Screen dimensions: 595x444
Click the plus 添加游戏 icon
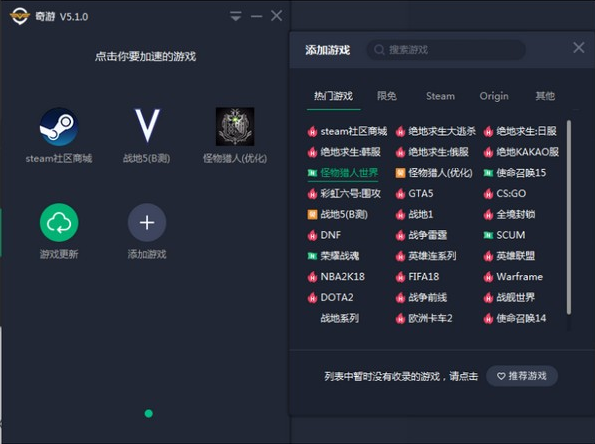147,222
